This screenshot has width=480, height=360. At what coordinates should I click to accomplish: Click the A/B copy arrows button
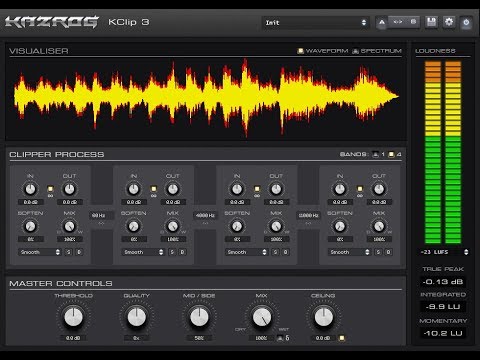pyautogui.click(x=398, y=22)
